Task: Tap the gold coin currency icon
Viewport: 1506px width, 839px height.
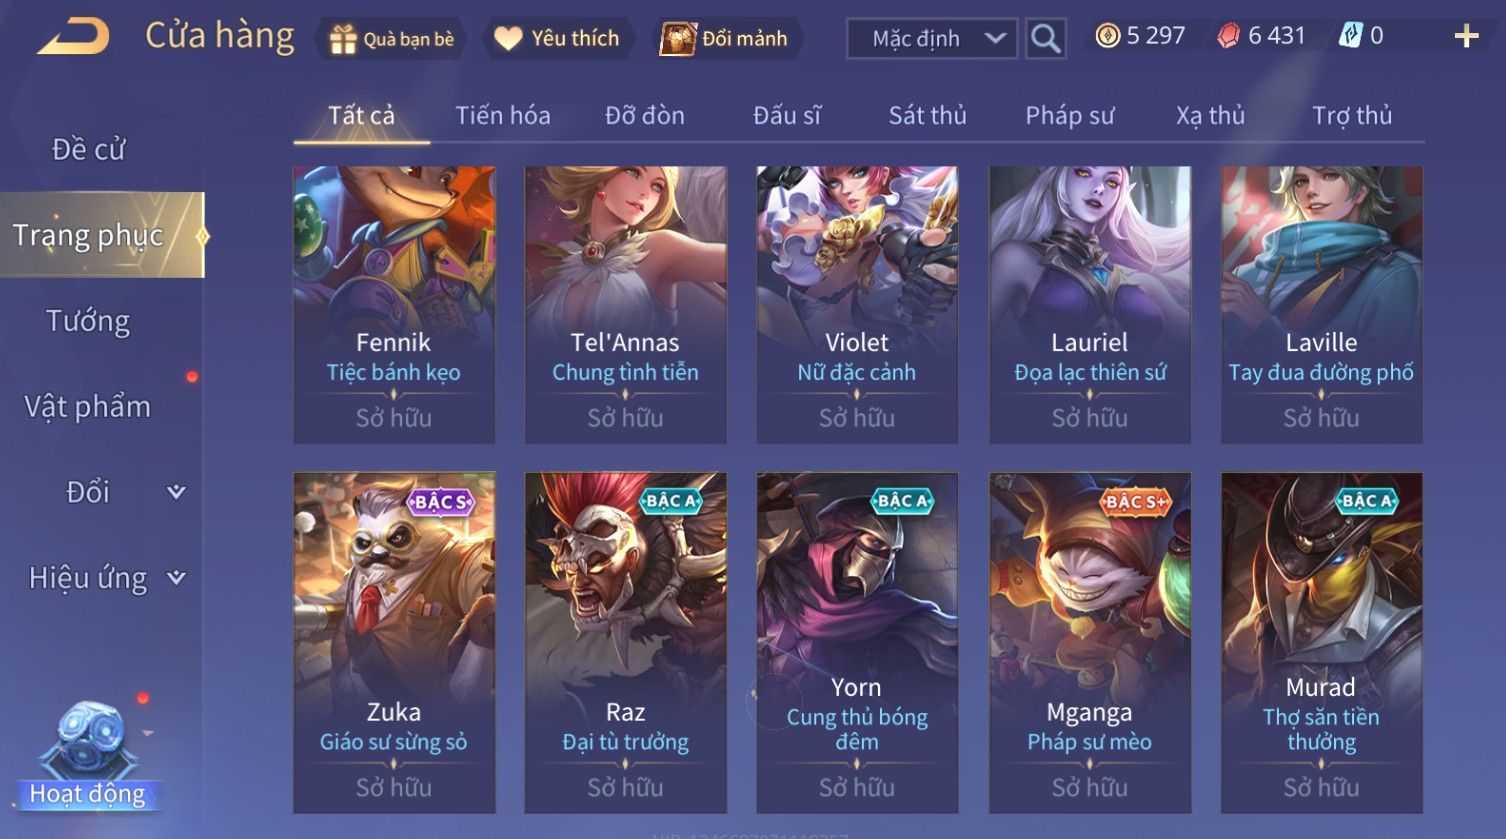Action: point(1107,37)
